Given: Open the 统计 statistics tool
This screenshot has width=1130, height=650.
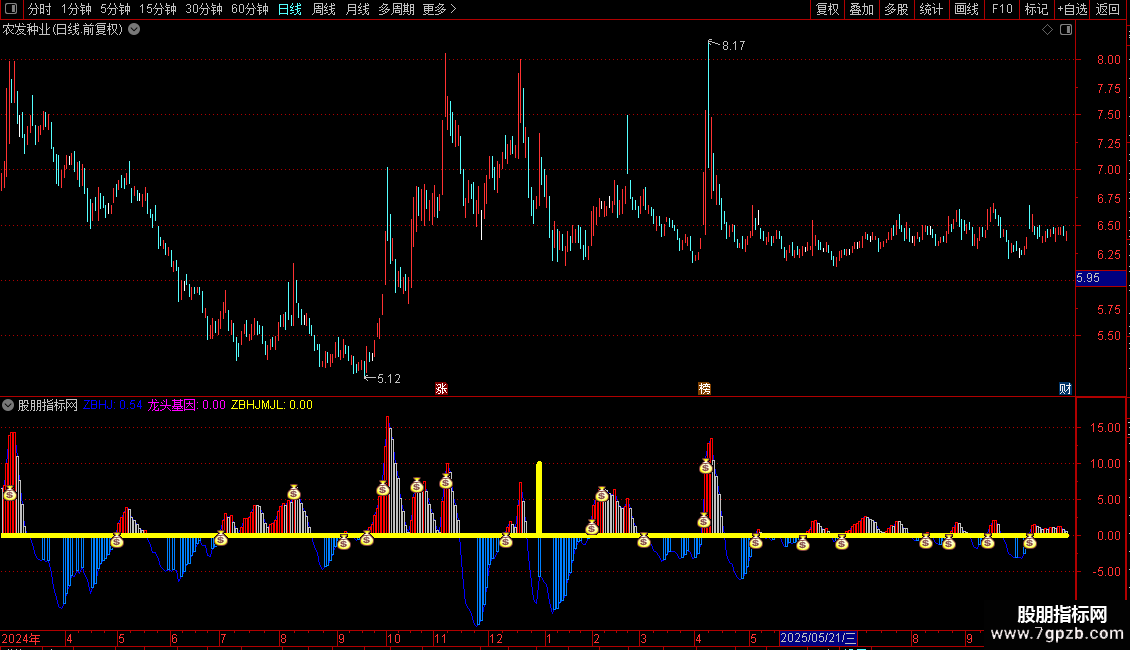Looking at the screenshot, I should 931,9.
